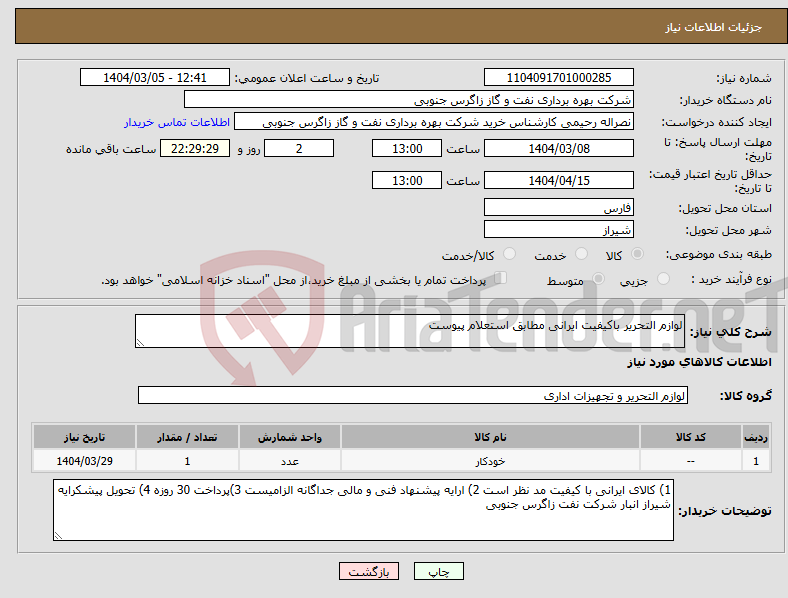Select the کالا radio button
The height and width of the screenshot is (598, 788).
coord(637,254)
